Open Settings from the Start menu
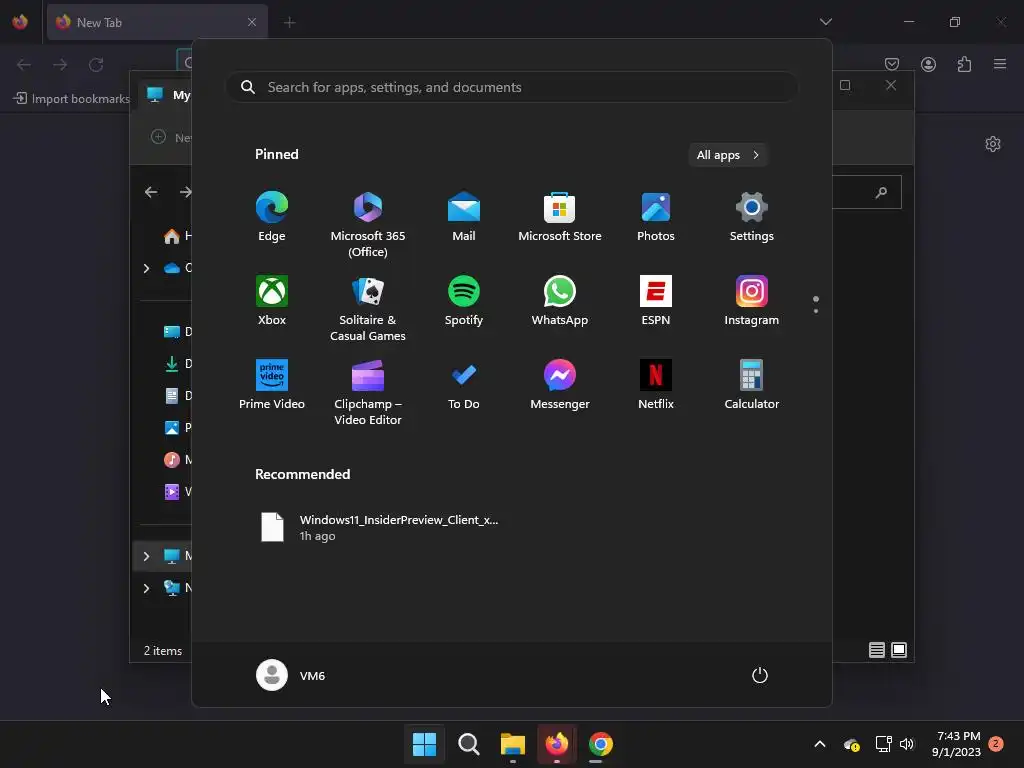Image resolution: width=1024 pixels, height=768 pixels. (752, 217)
